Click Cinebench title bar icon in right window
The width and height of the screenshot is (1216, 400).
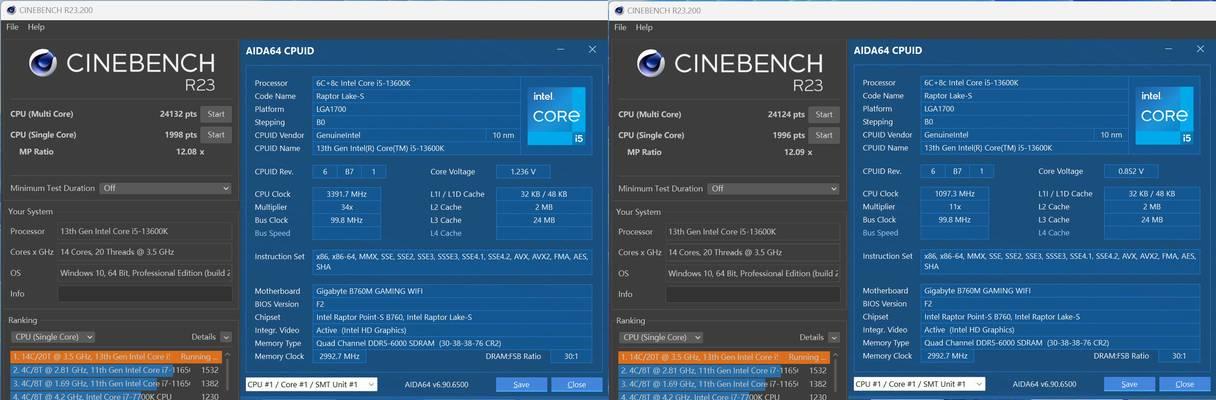pos(618,10)
